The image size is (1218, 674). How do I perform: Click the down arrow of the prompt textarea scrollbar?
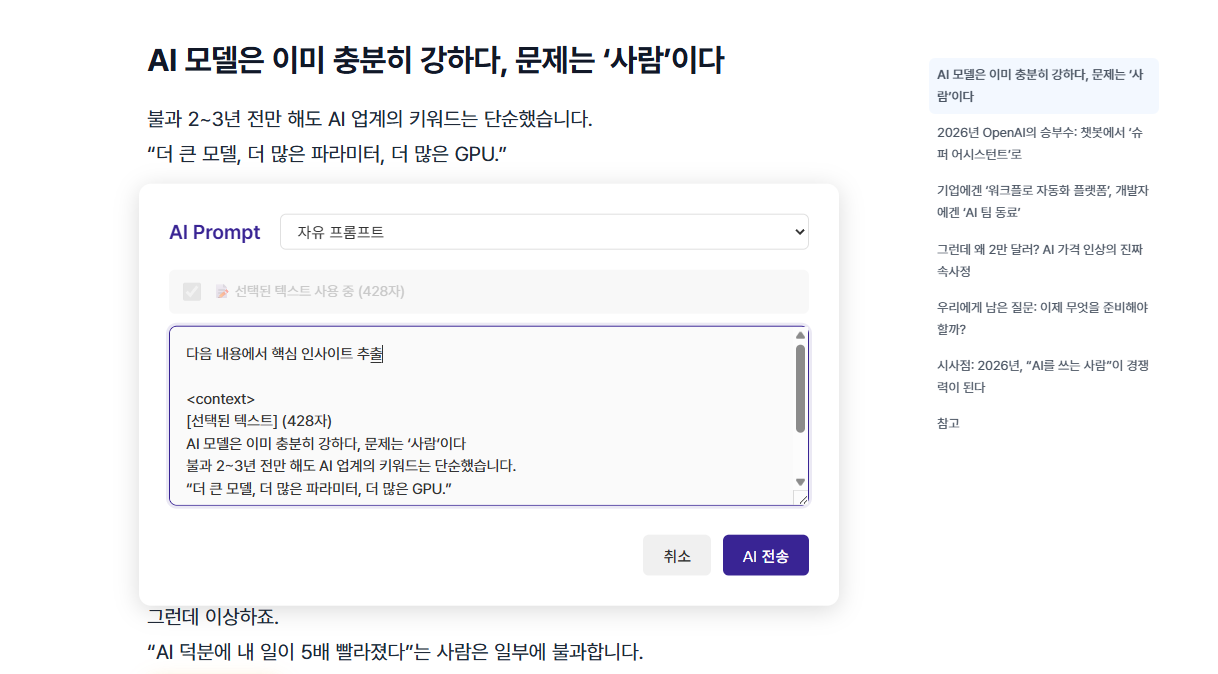tap(800, 482)
